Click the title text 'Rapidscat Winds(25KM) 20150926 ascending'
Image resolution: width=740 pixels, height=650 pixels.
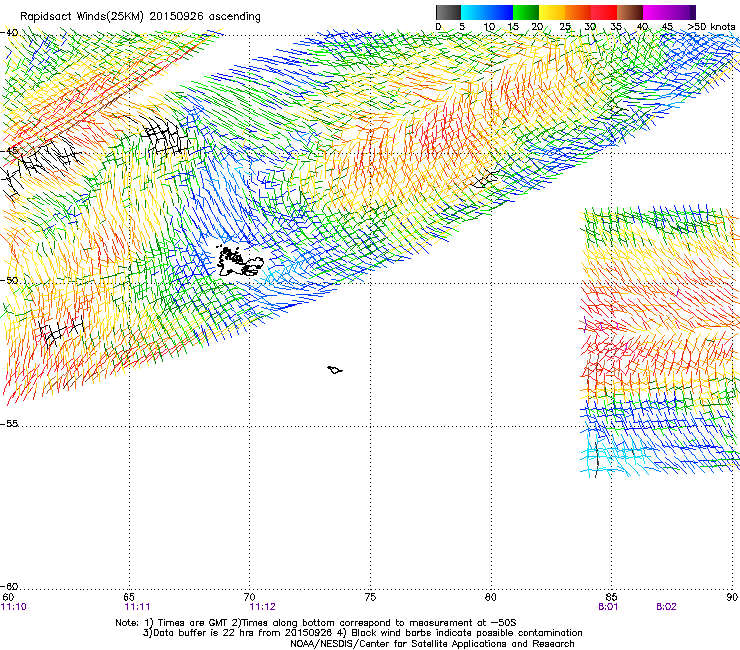tap(140, 17)
